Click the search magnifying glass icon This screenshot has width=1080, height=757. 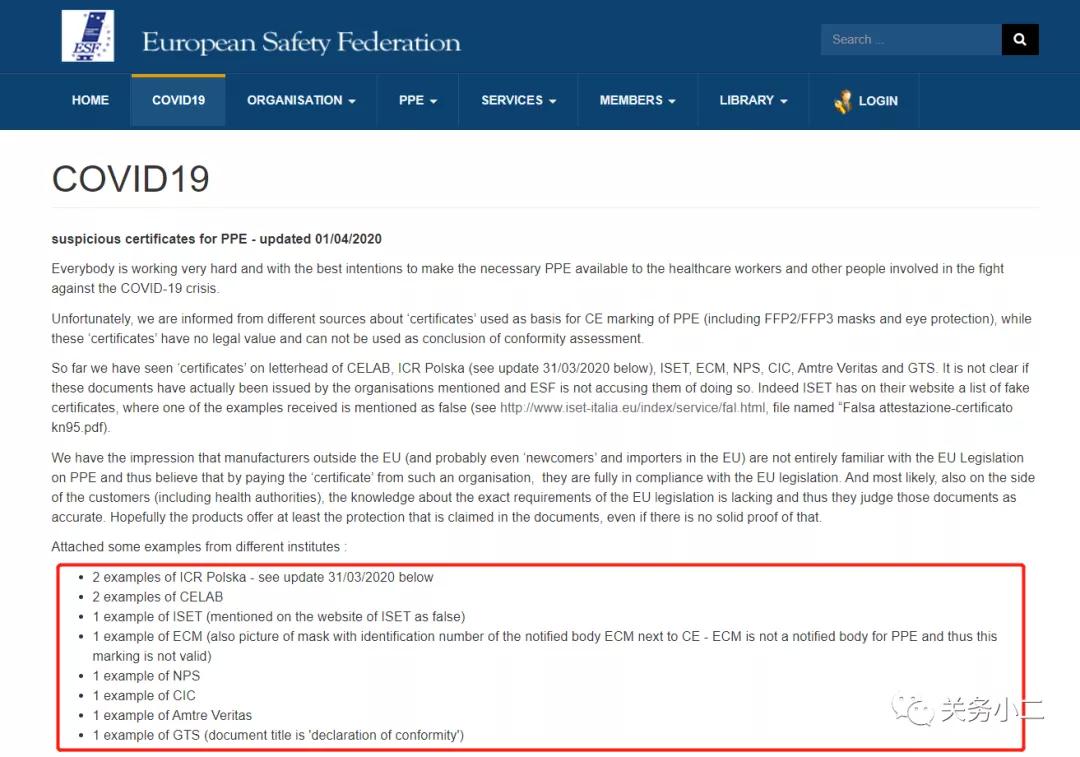point(1019,39)
